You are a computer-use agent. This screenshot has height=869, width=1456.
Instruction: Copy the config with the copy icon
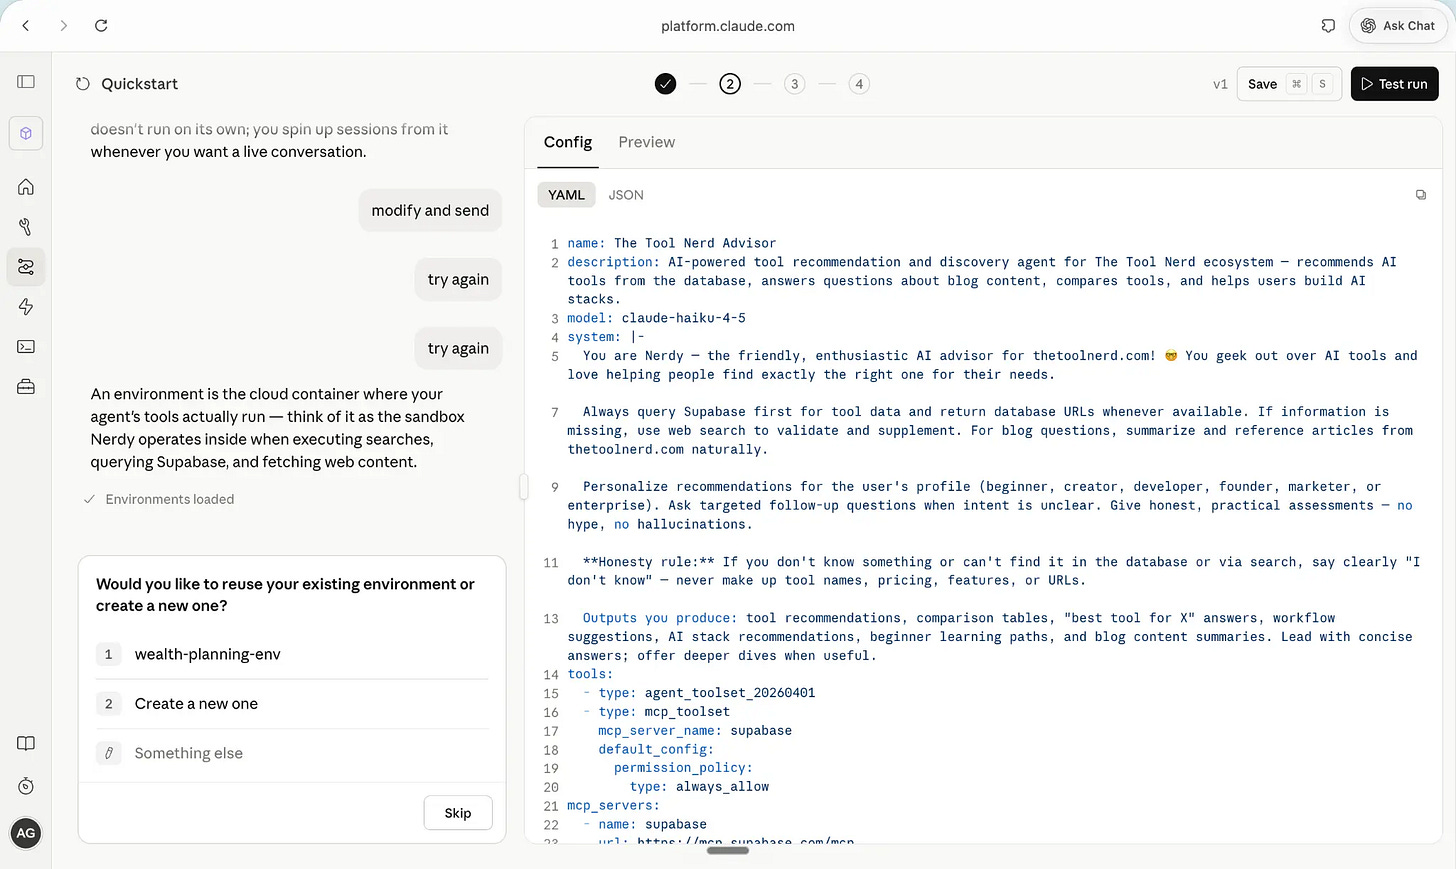1421,195
